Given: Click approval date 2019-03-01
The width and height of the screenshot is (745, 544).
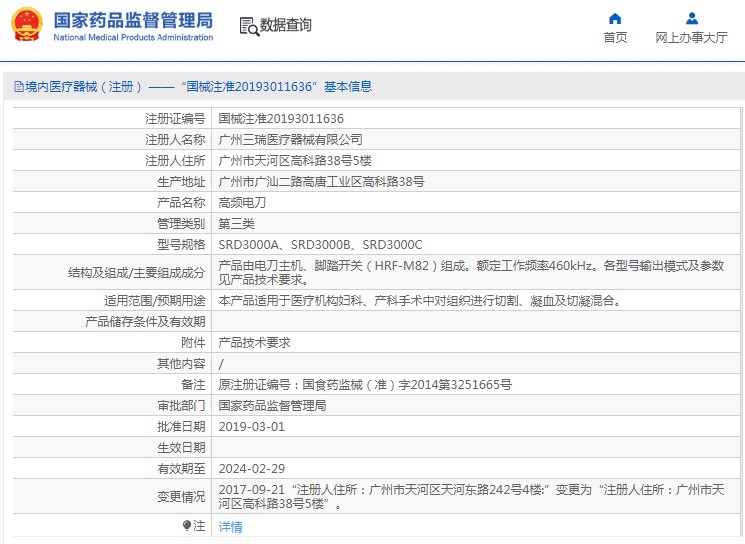Looking at the screenshot, I should pyautogui.click(x=251, y=427).
